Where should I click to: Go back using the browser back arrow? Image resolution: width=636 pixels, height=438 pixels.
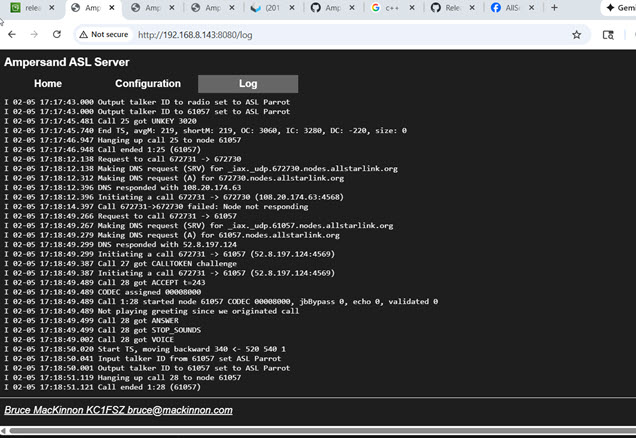(x=12, y=34)
